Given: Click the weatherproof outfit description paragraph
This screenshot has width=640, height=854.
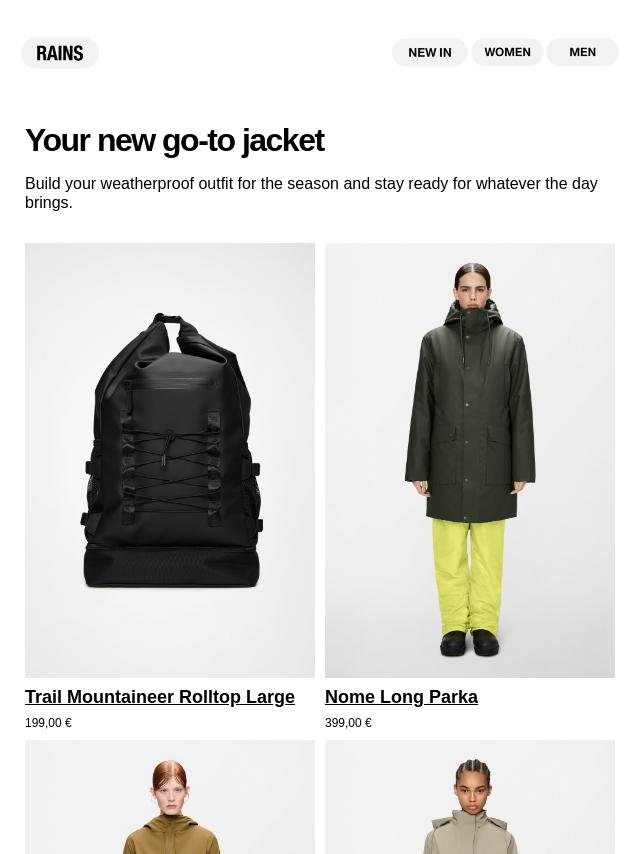Looking at the screenshot, I should point(311,193).
